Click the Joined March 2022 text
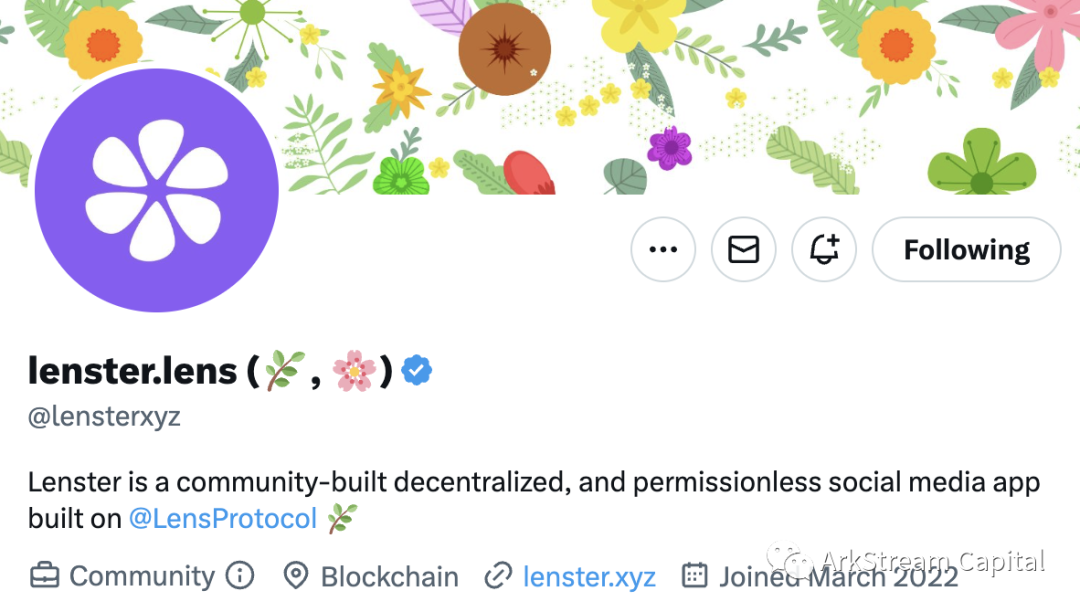Image resolution: width=1080 pixels, height=612 pixels. point(836,577)
